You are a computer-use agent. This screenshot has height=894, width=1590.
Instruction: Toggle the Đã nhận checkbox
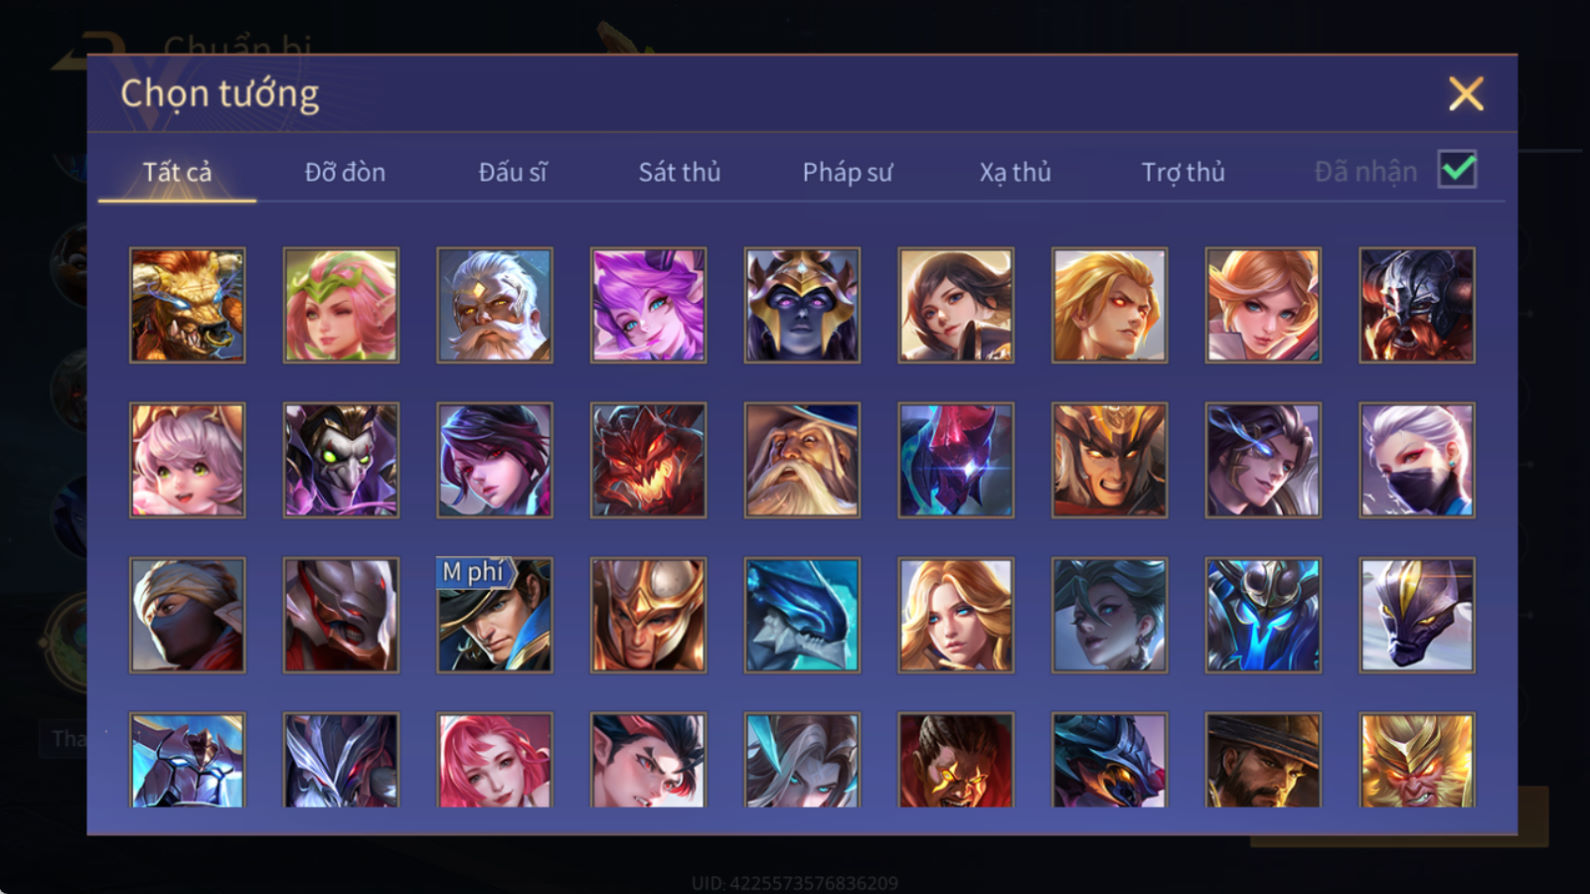[x=1457, y=169]
